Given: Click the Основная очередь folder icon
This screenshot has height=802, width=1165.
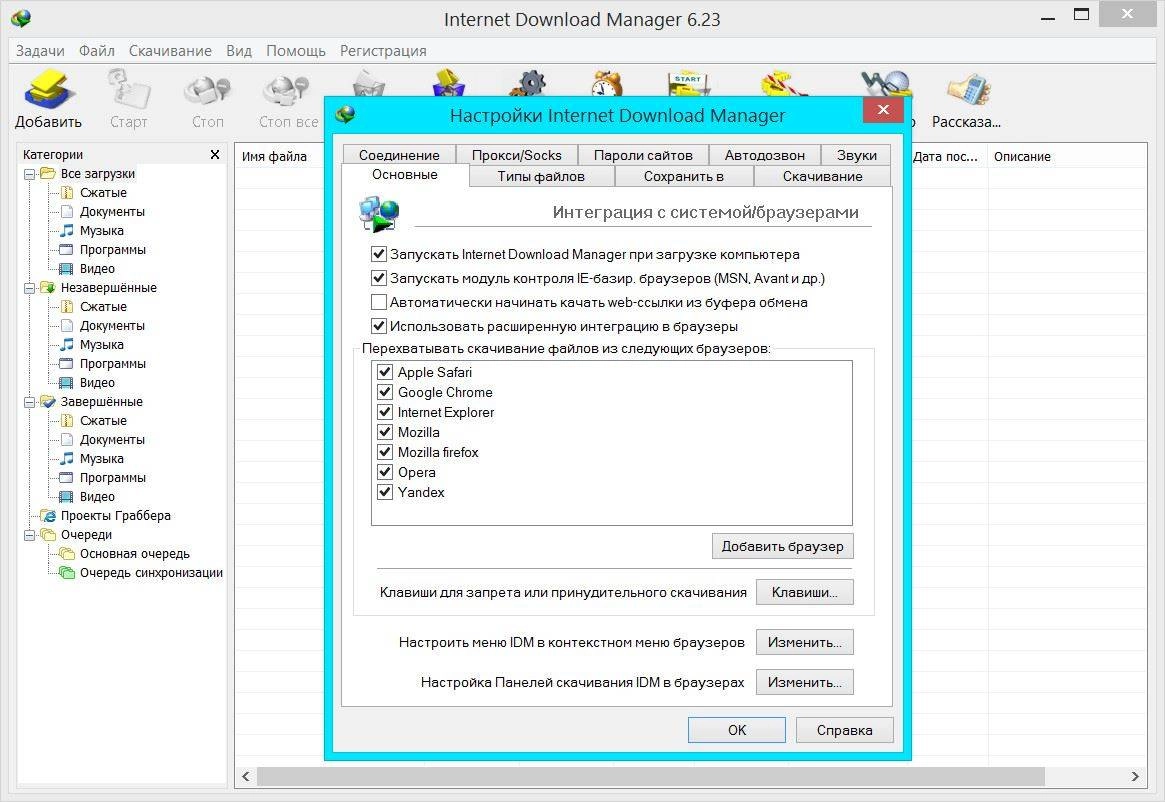Looking at the screenshot, I should tap(67, 554).
